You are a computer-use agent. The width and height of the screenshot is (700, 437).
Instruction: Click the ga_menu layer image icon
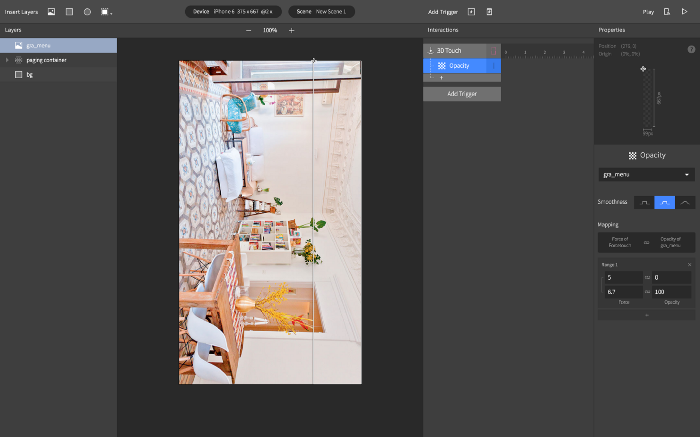(18, 46)
